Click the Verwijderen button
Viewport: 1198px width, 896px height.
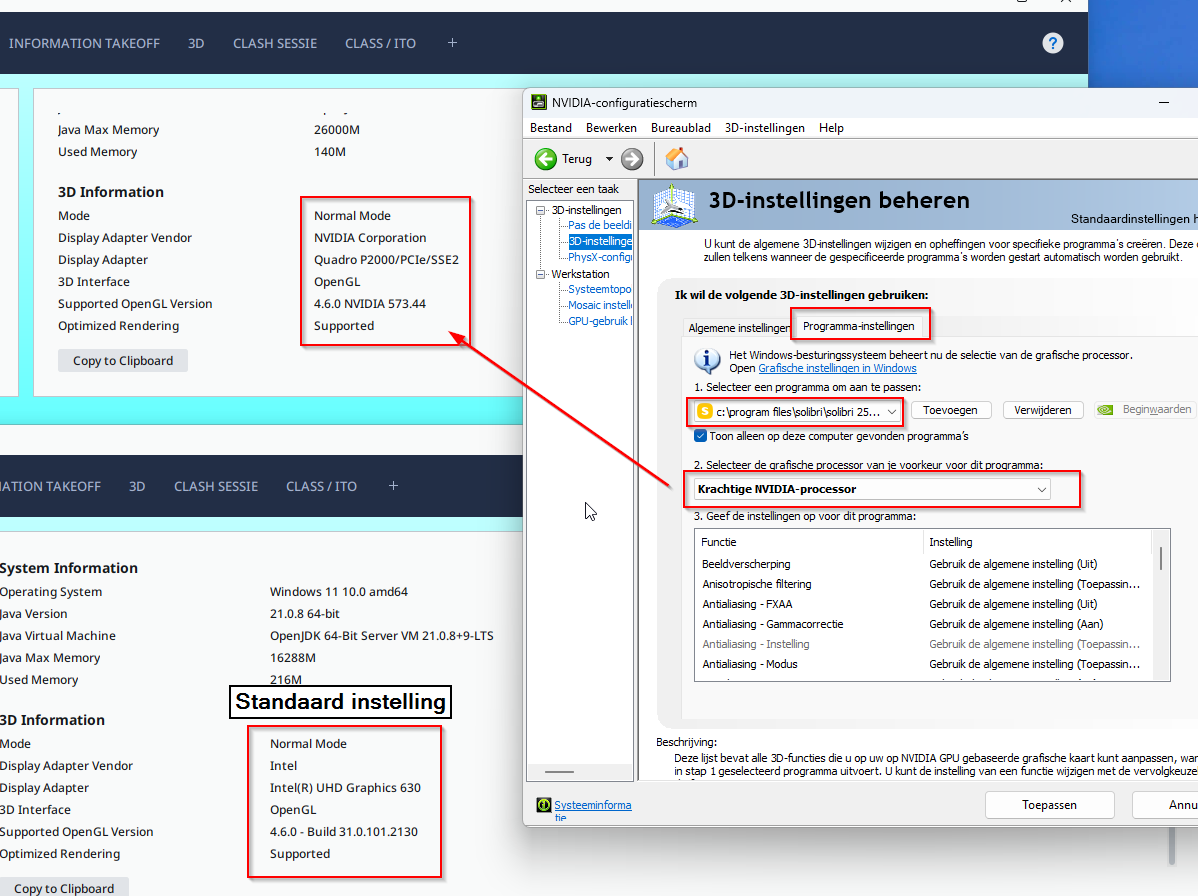(x=1043, y=410)
